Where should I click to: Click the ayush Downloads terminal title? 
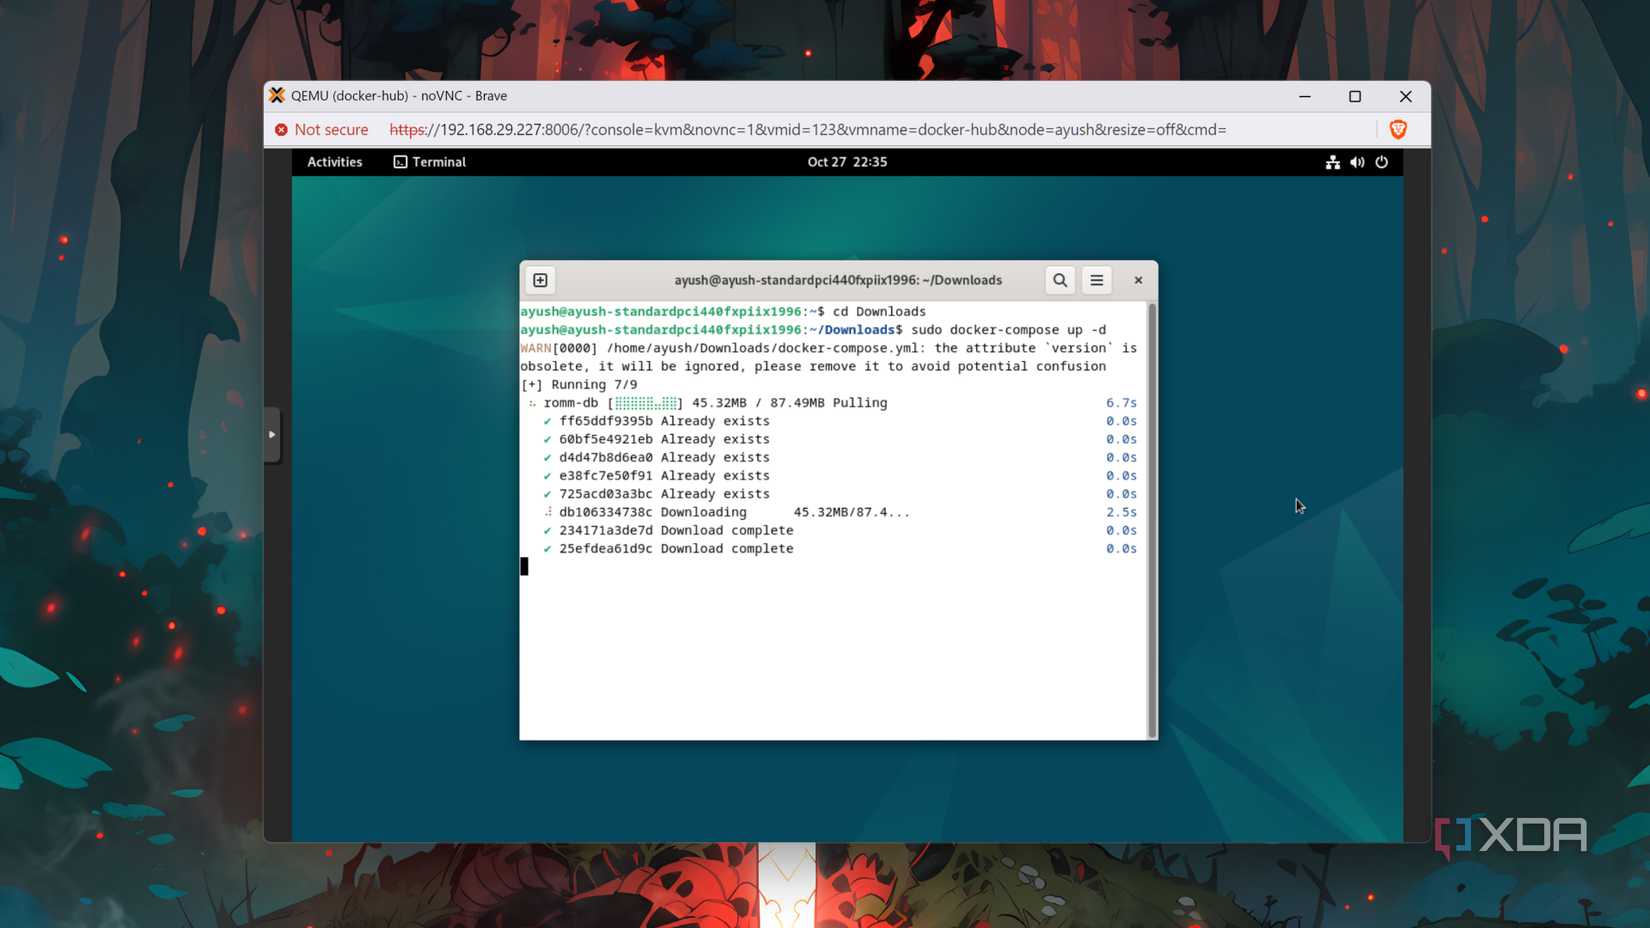click(x=840, y=280)
